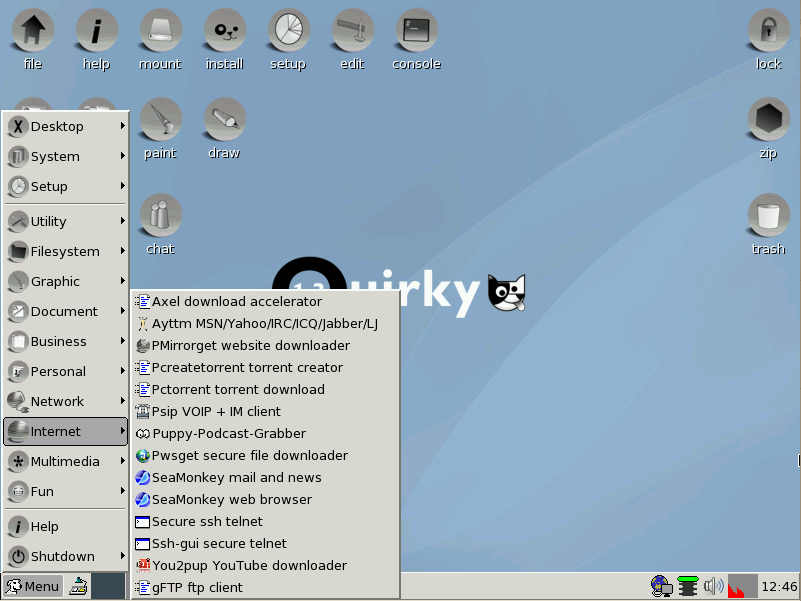
Task: Open the Personal menu category
Action: click(x=66, y=372)
